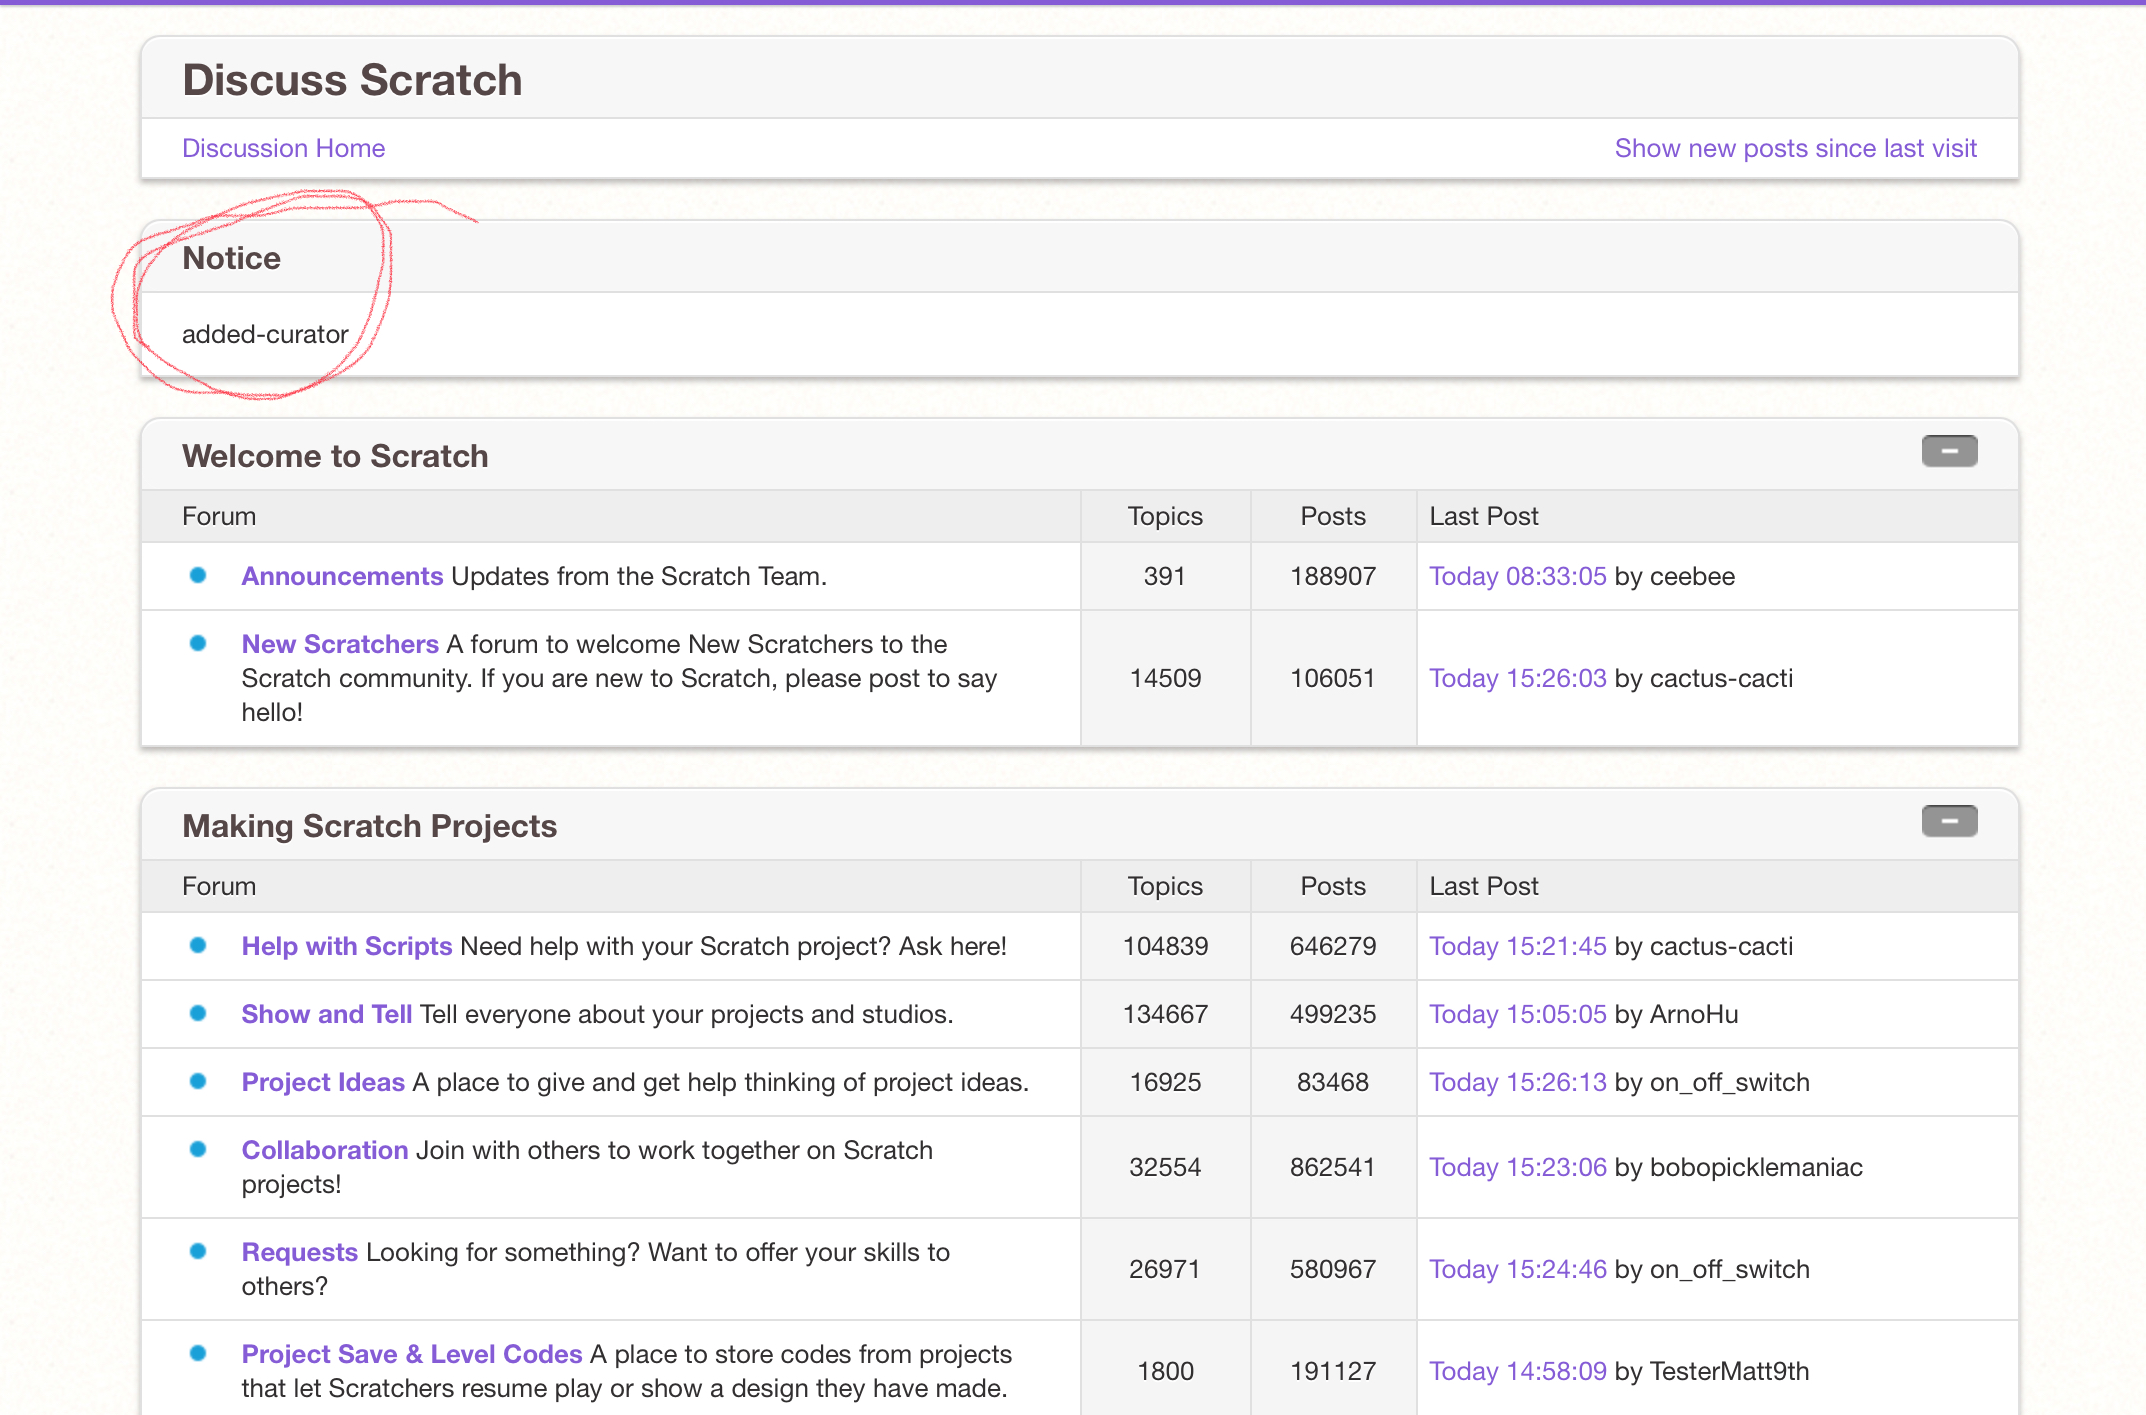Open the New Scratchers forum
Viewport: 2146px width, 1415px height.
(340, 644)
